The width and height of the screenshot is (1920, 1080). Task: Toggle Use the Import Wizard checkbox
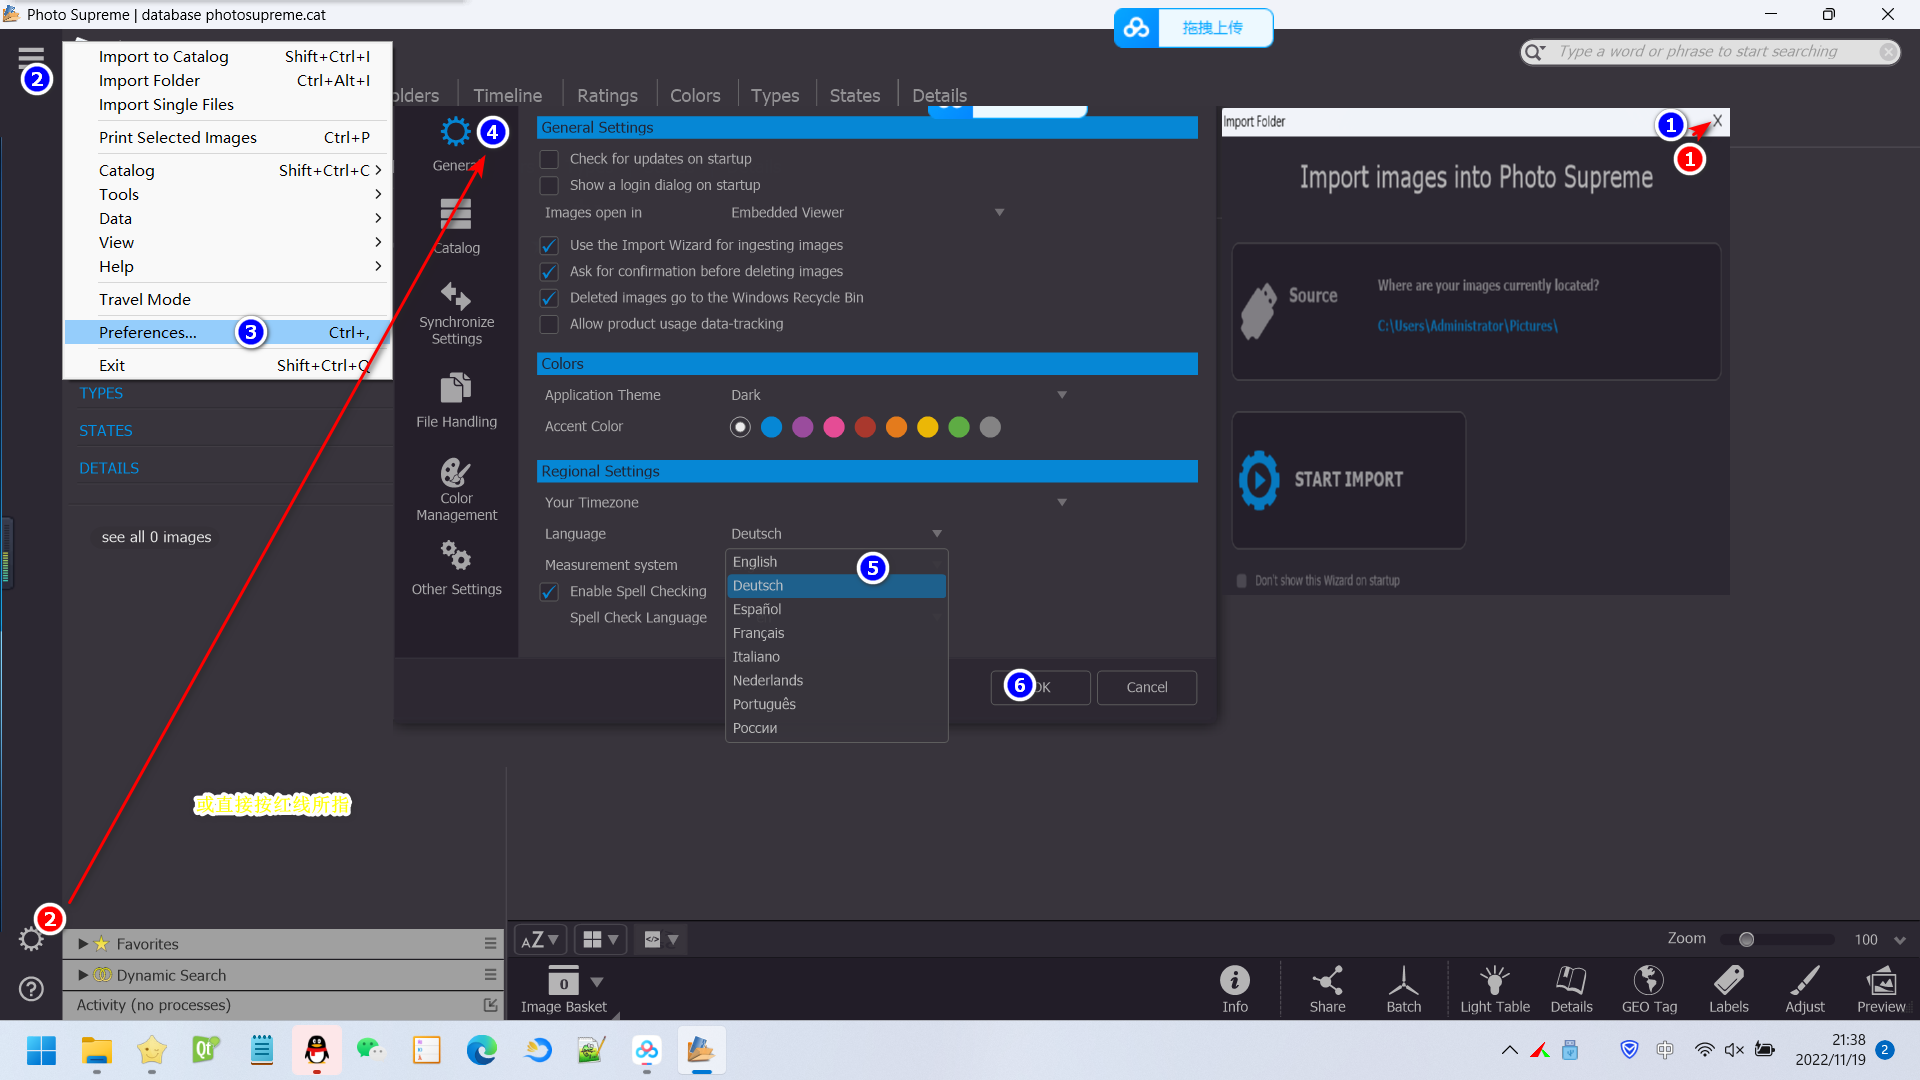[549, 245]
